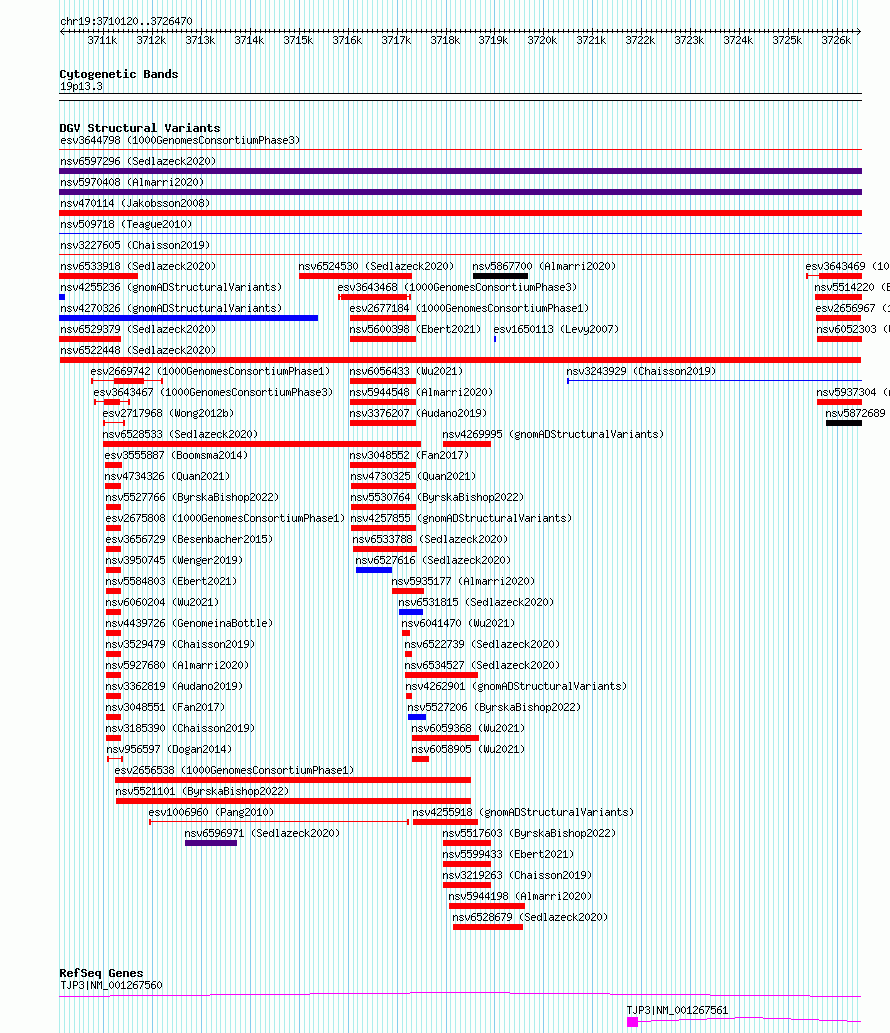The height and width of the screenshot is (1033, 890).
Task: Click the esv3644798 variant label
Action: pos(180,140)
